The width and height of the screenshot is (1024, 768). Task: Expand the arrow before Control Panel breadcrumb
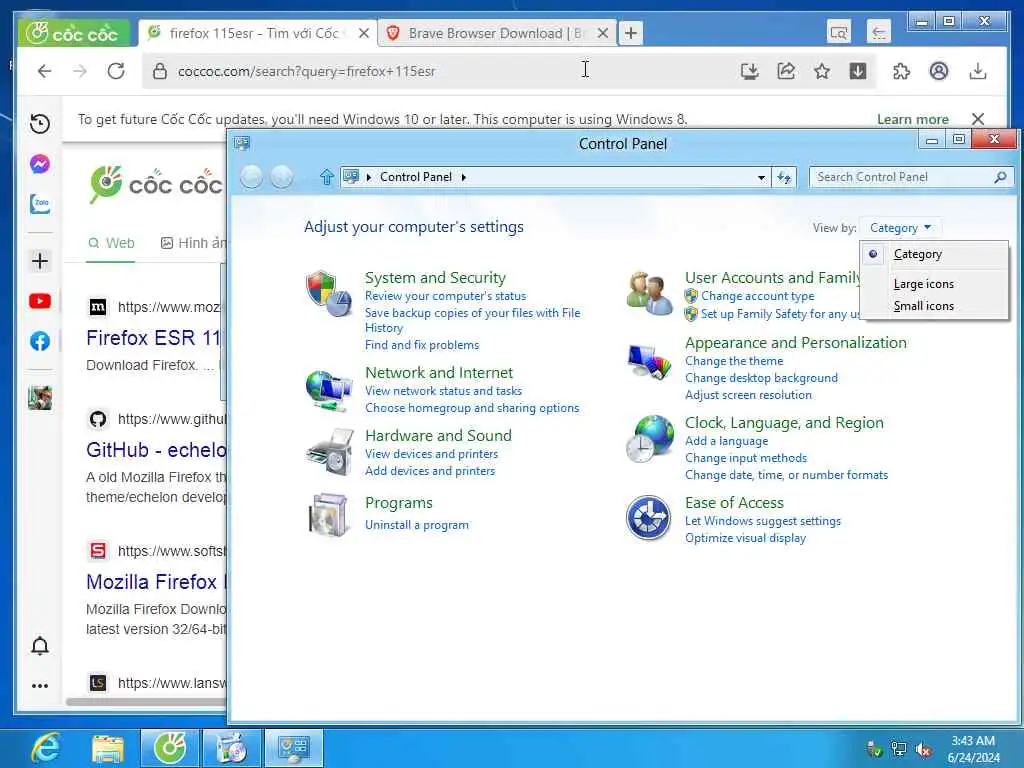click(x=369, y=177)
